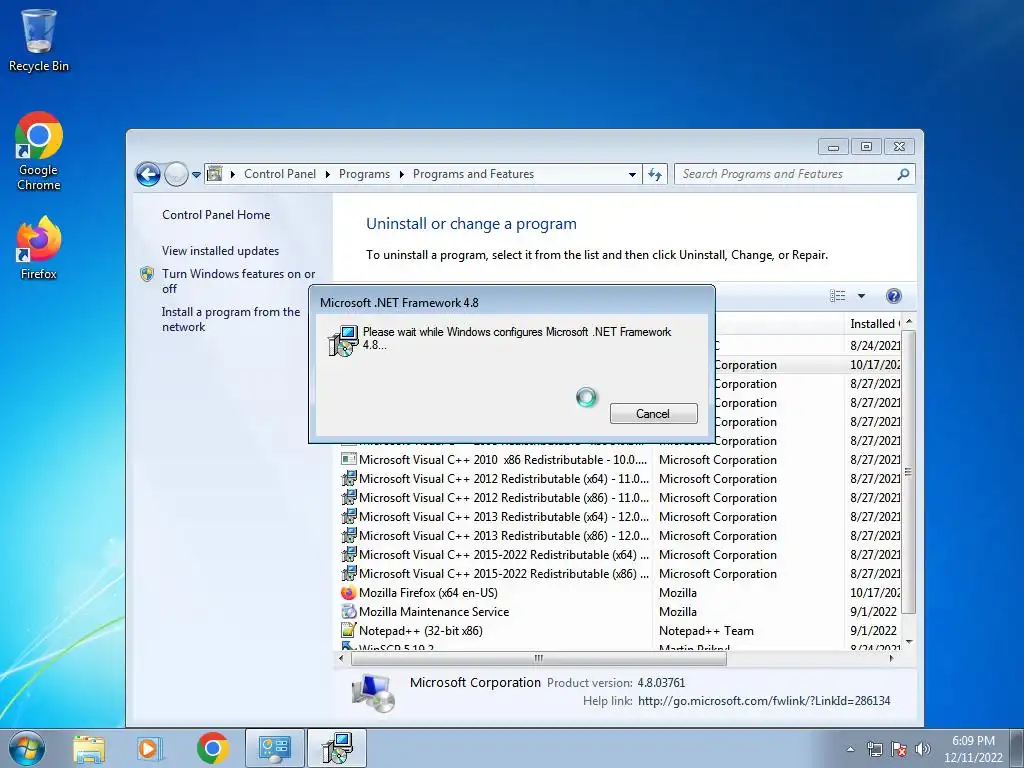The width and height of the screenshot is (1024, 768).
Task: Click the blue Help question mark icon
Action: point(893,296)
